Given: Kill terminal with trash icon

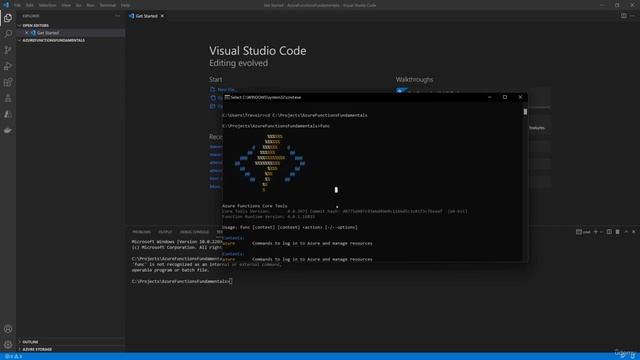Looking at the screenshot, I should pyautogui.click(x=618, y=232).
